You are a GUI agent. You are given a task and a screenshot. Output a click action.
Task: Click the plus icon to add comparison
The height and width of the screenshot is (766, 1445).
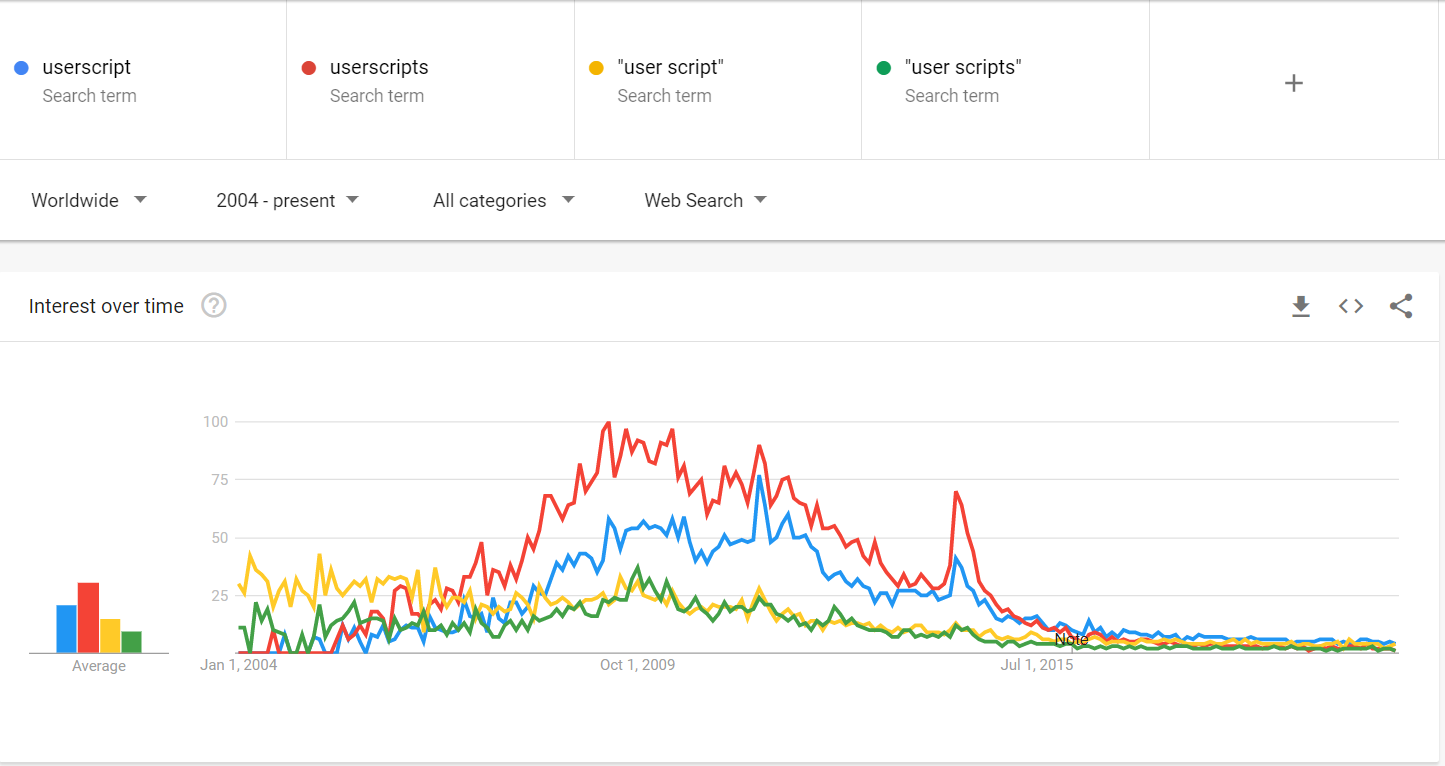(x=1293, y=83)
